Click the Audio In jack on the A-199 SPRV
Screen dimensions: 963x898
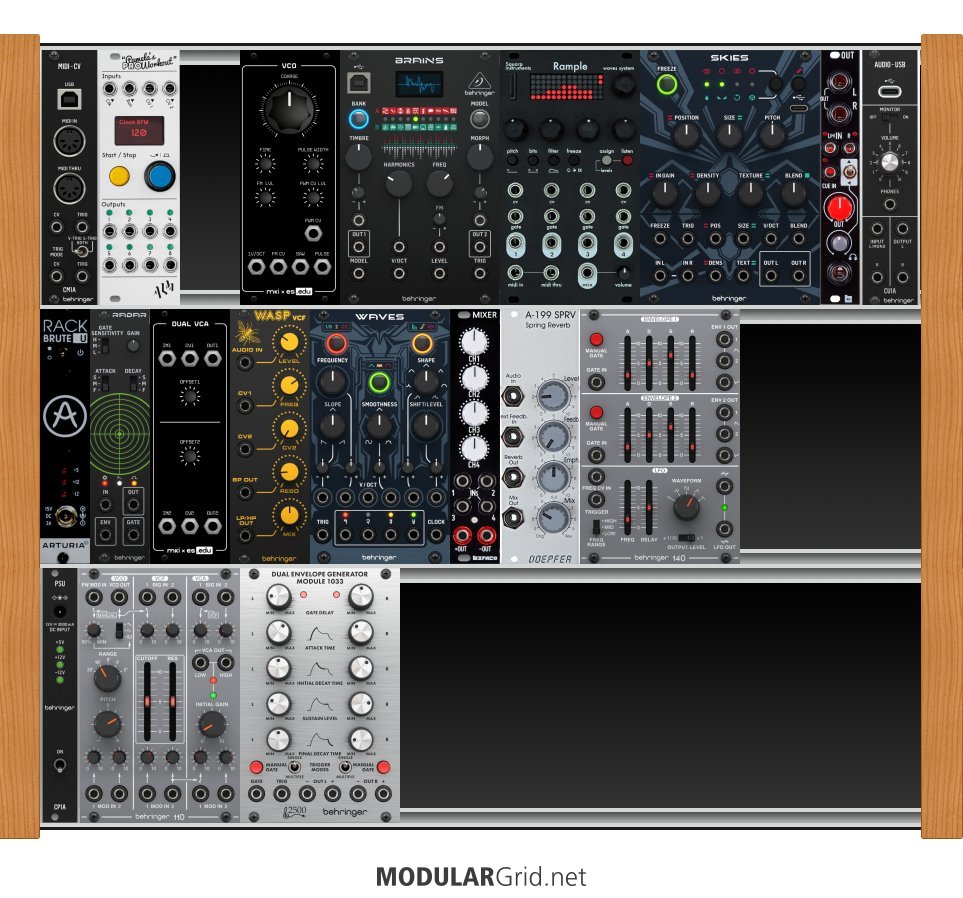pos(513,397)
